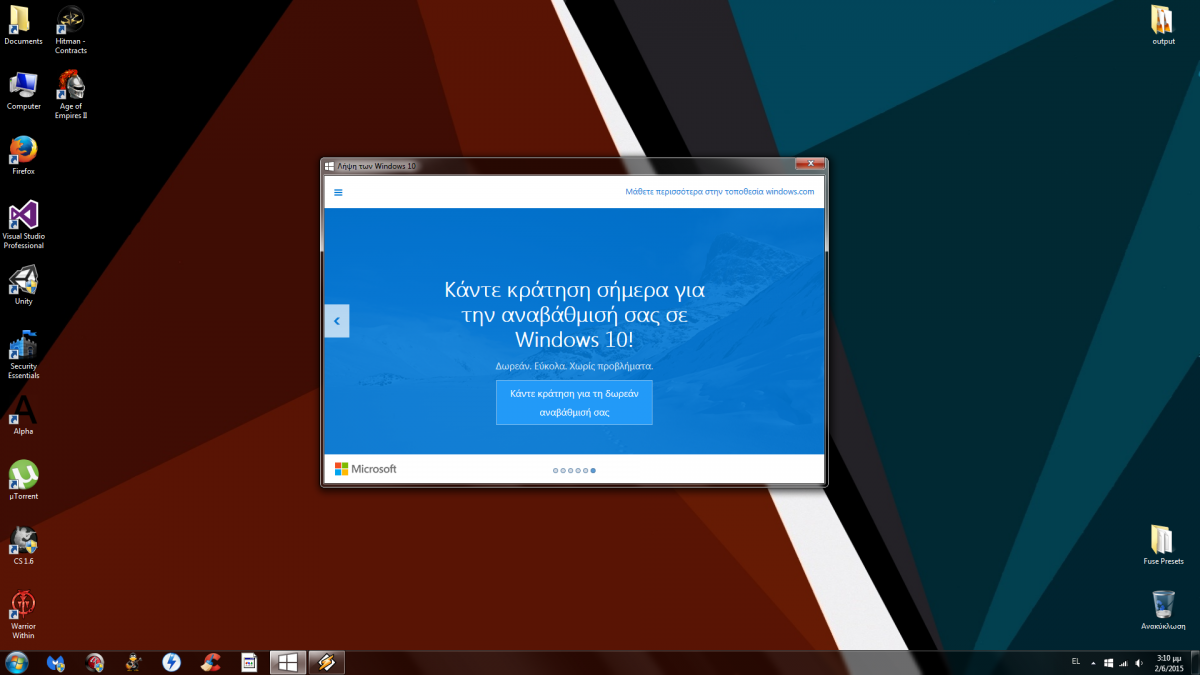Launch µTorrent from desktop
Viewport: 1200px width, 675px height.
tap(23, 480)
